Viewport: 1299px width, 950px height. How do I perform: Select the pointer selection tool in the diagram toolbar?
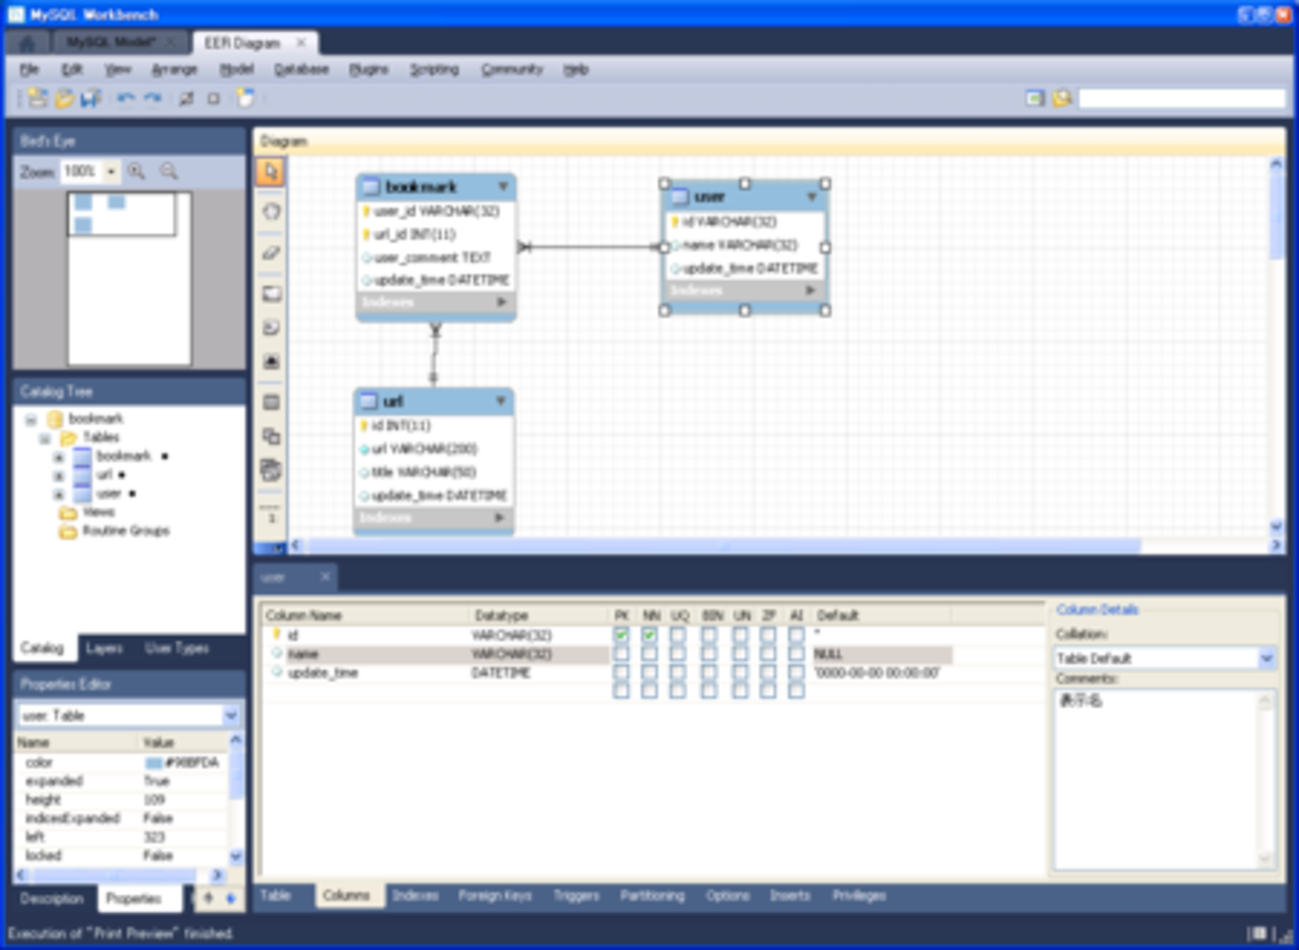[x=270, y=172]
